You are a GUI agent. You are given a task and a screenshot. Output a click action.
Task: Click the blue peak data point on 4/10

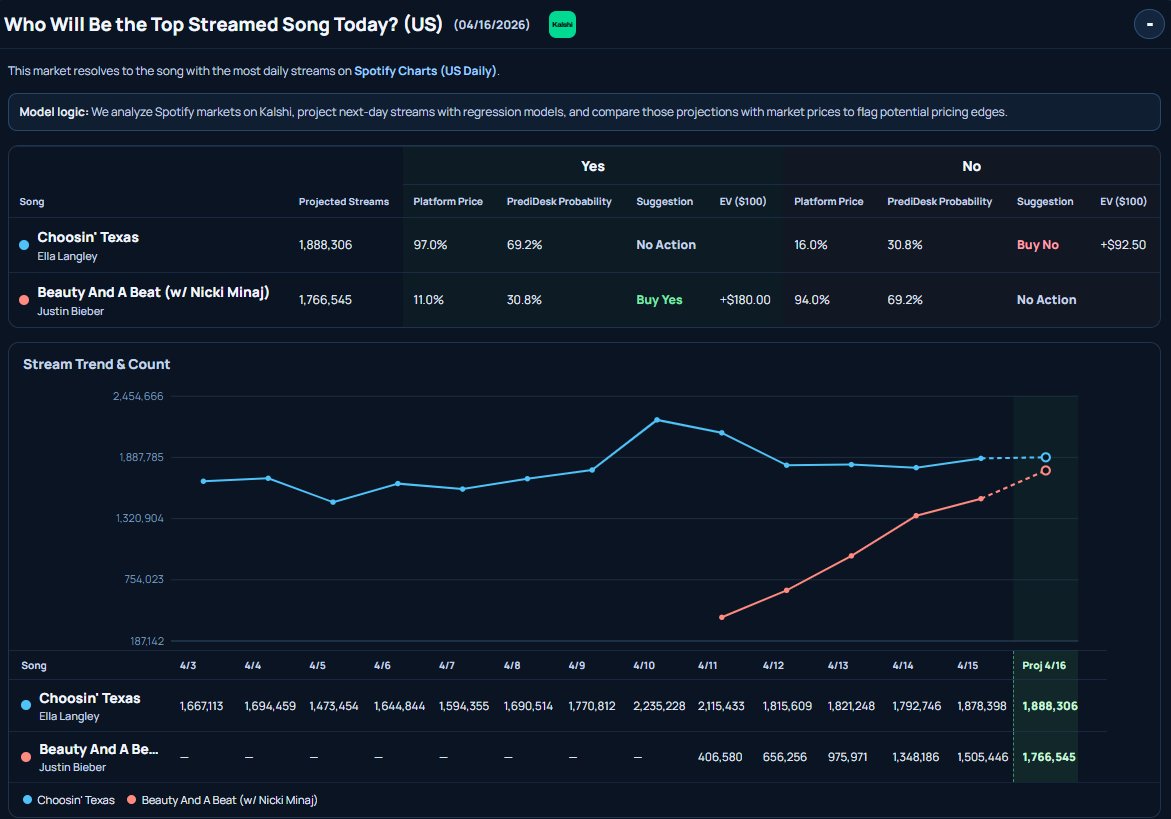click(x=657, y=420)
